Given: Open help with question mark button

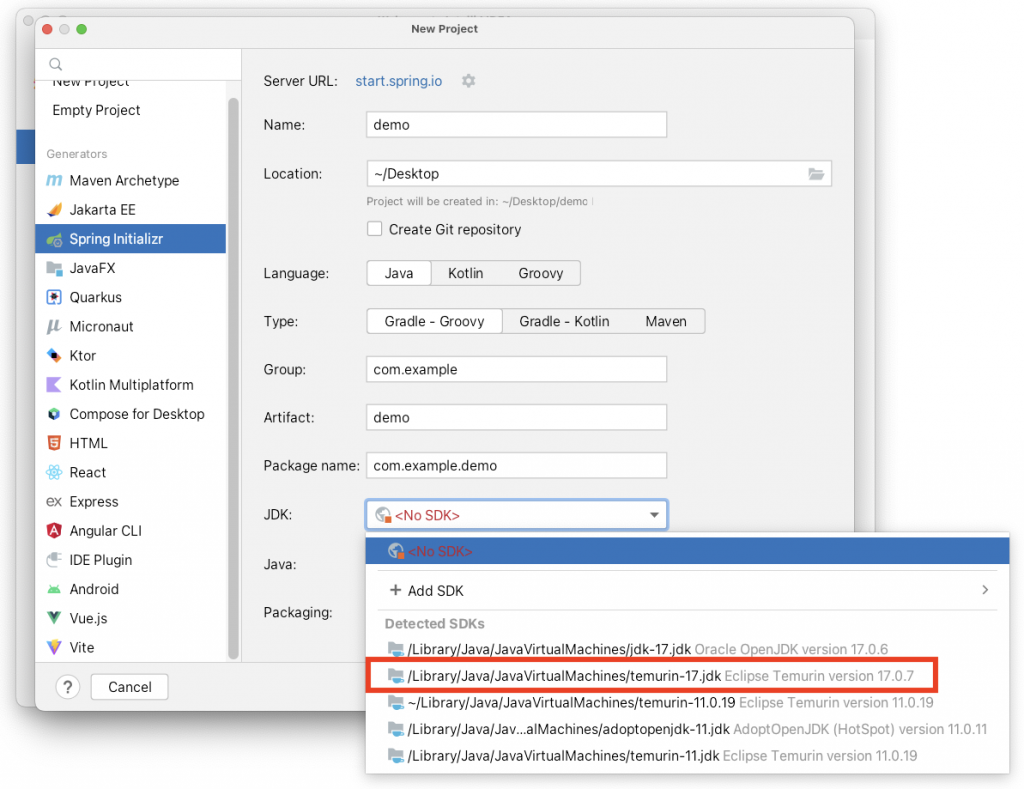Looking at the screenshot, I should [x=68, y=687].
